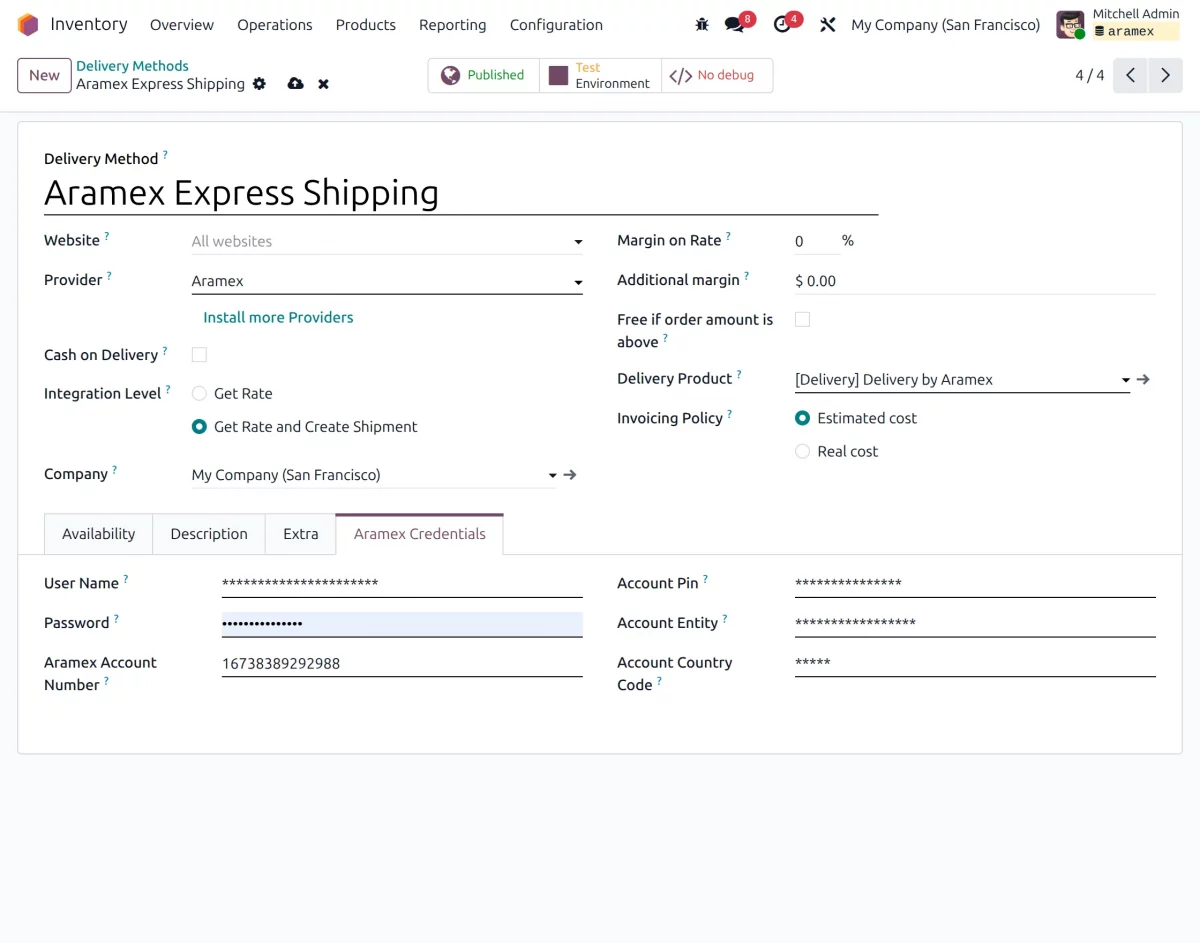Select the Get Rate radio option
This screenshot has height=943, width=1200.
(199, 394)
